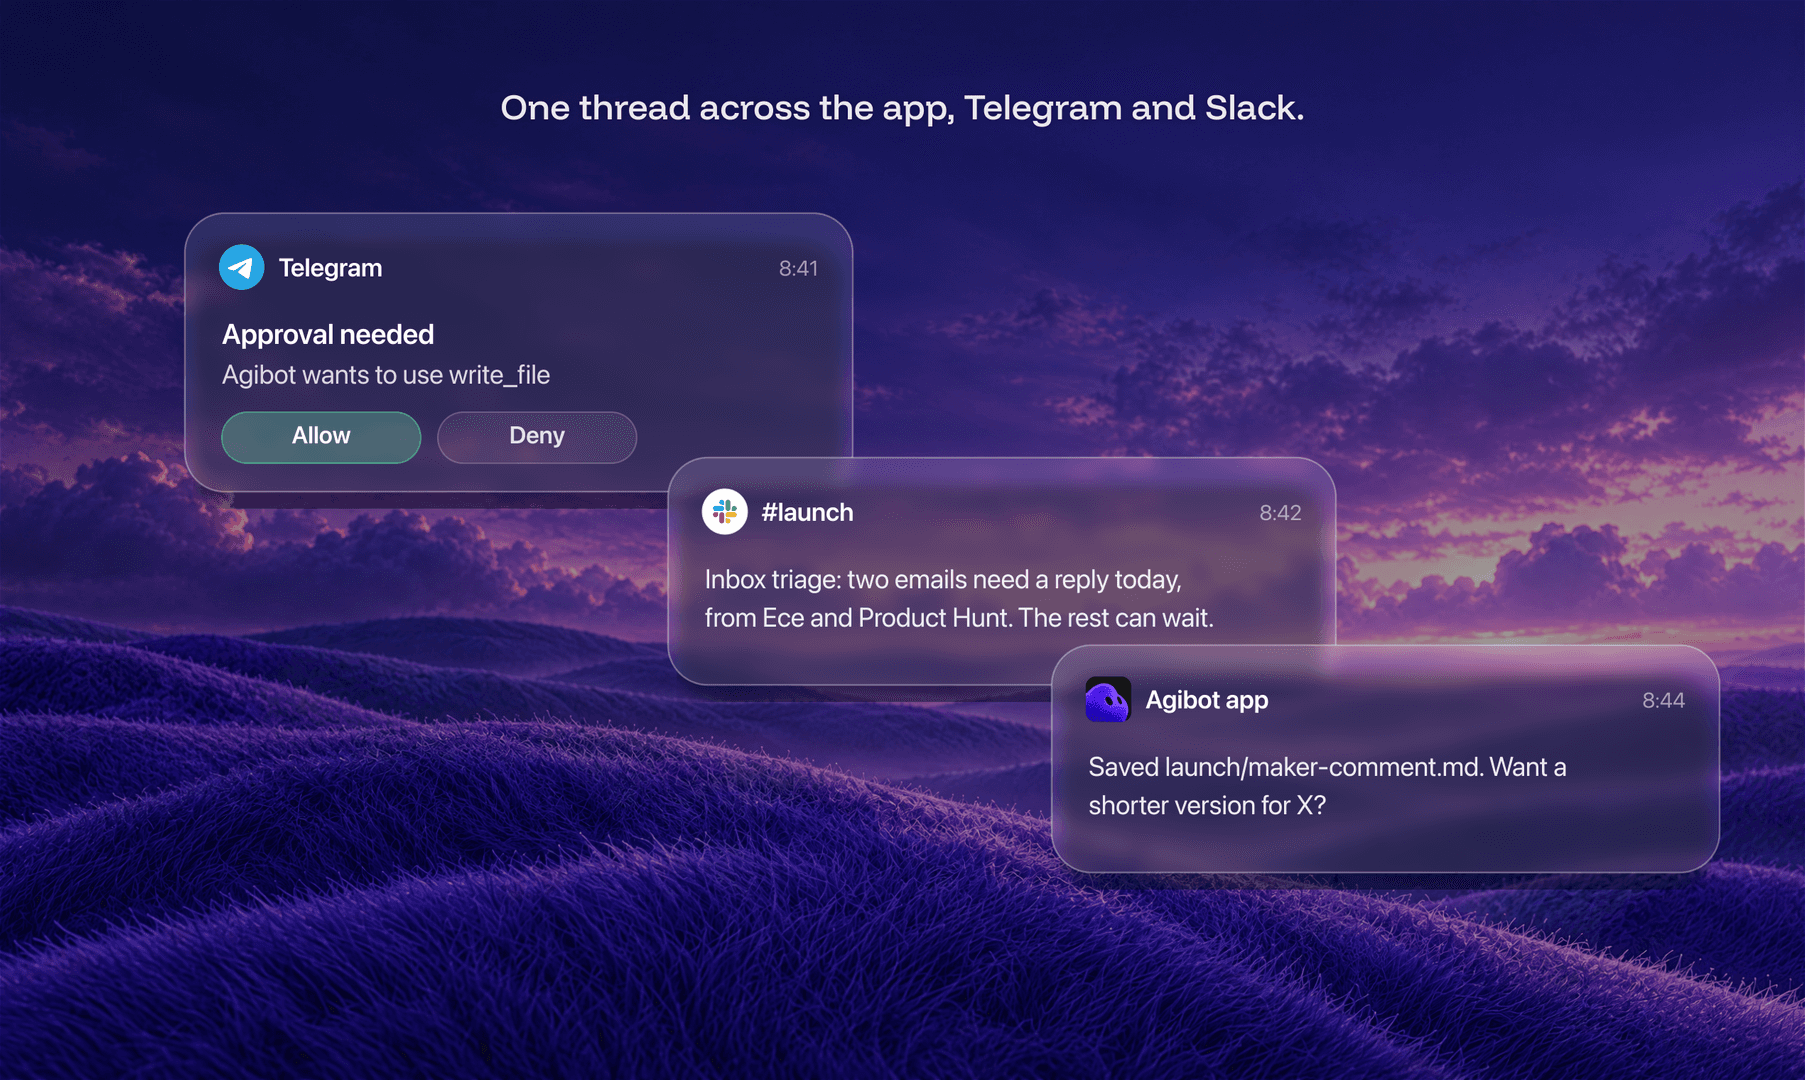Click the "Telegram" notification title
1805x1080 pixels.
pyautogui.click(x=330, y=268)
